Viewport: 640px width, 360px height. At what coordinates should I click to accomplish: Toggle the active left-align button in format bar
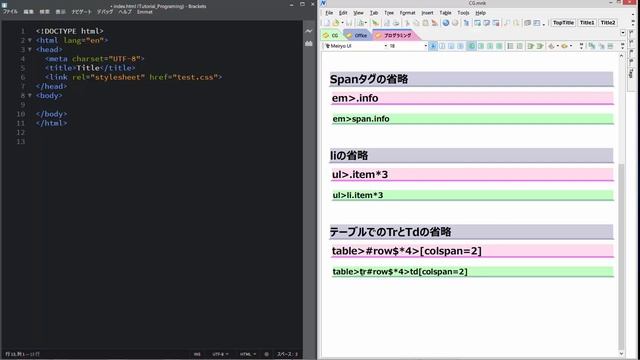(471, 46)
